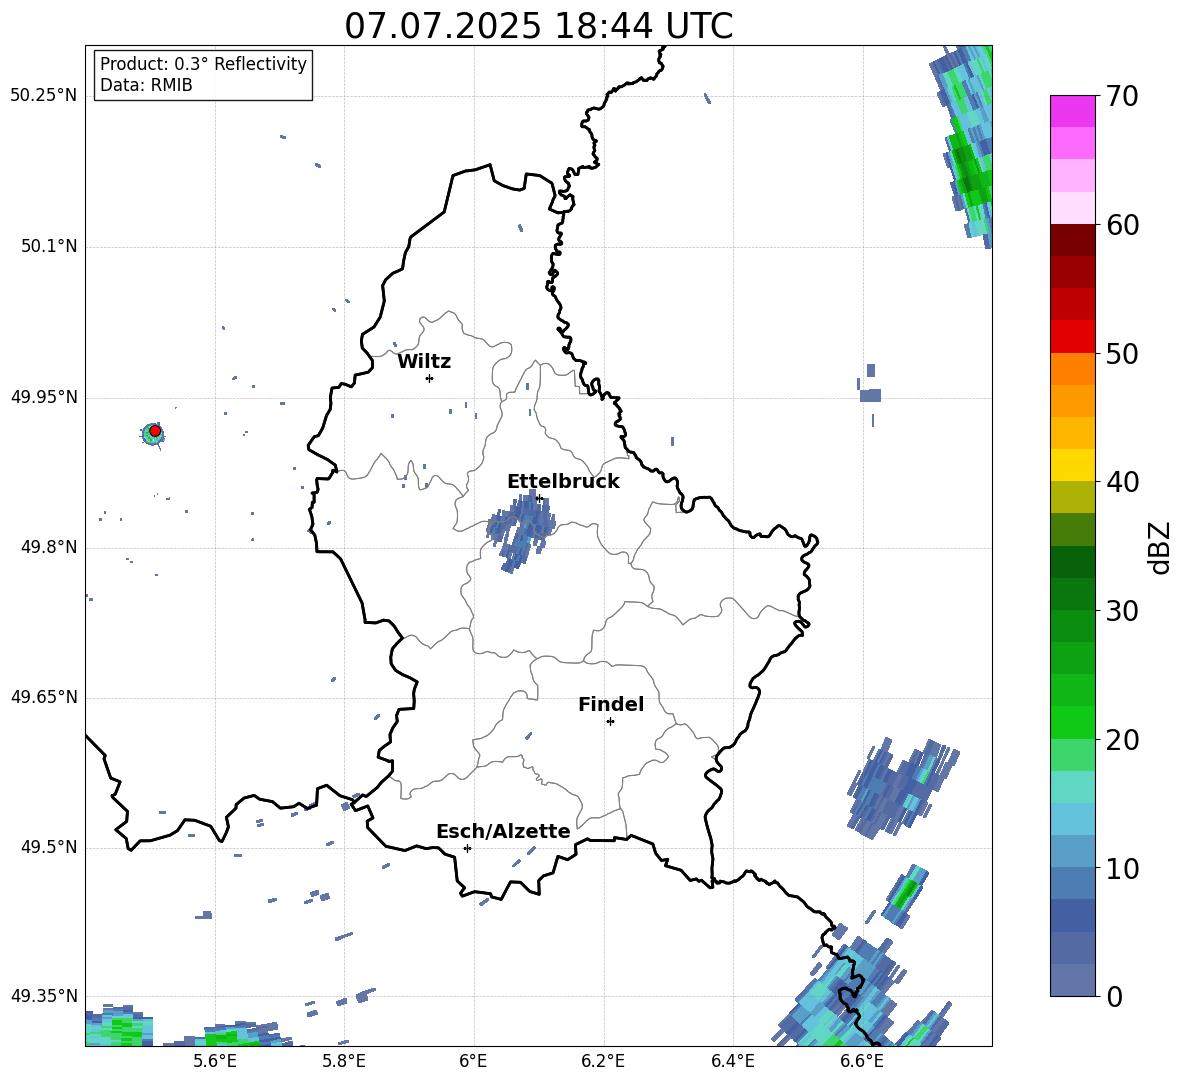Screen dimensions: 1184x1081
Task: Click the 5.6°E longitude tick label
Action: (x=215, y=1061)
